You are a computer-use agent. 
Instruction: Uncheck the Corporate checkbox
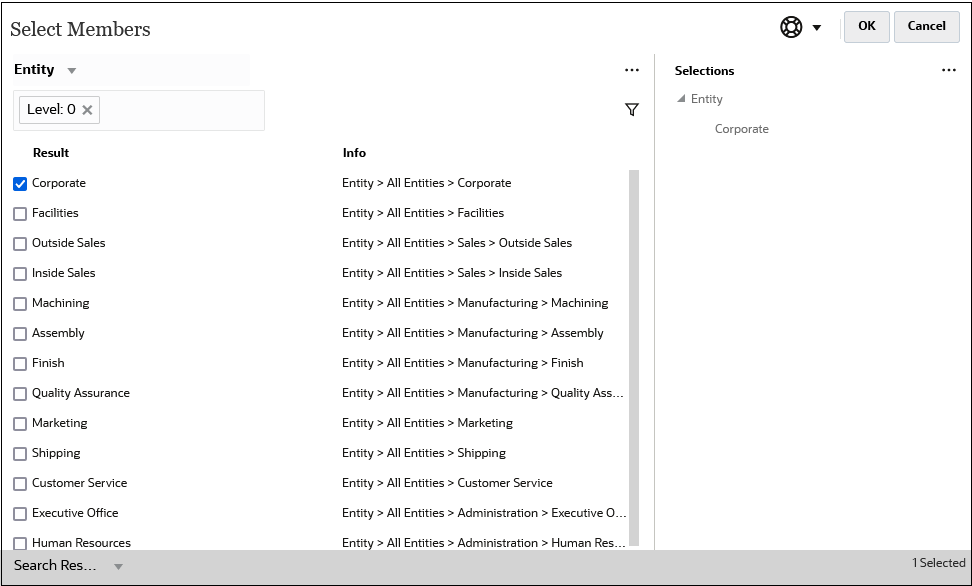[20, 184]
